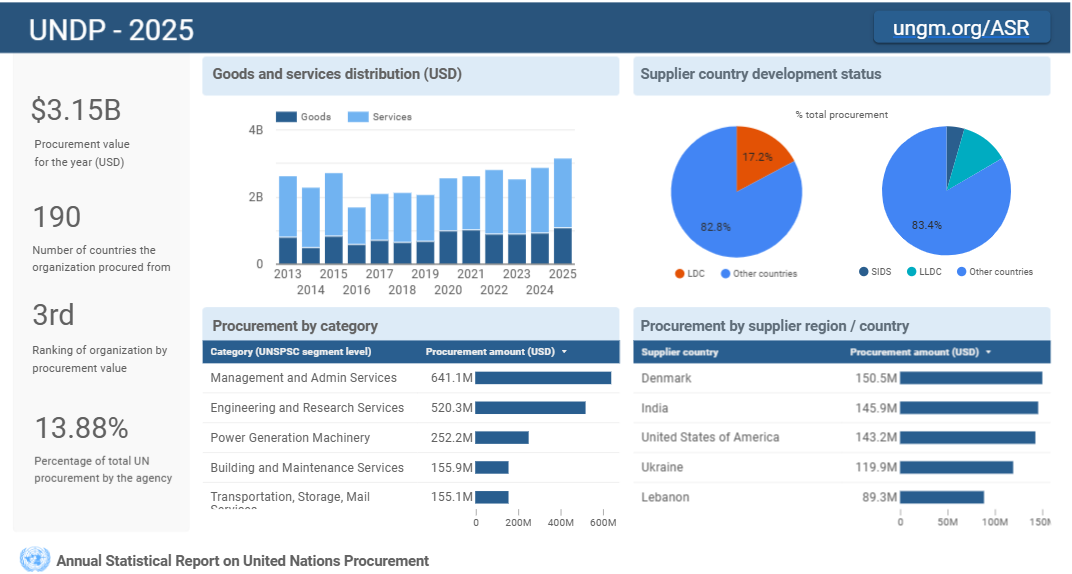1072x574 pixels.
Task: Select the Lebanon supplier row
Action: click(842, 497)
